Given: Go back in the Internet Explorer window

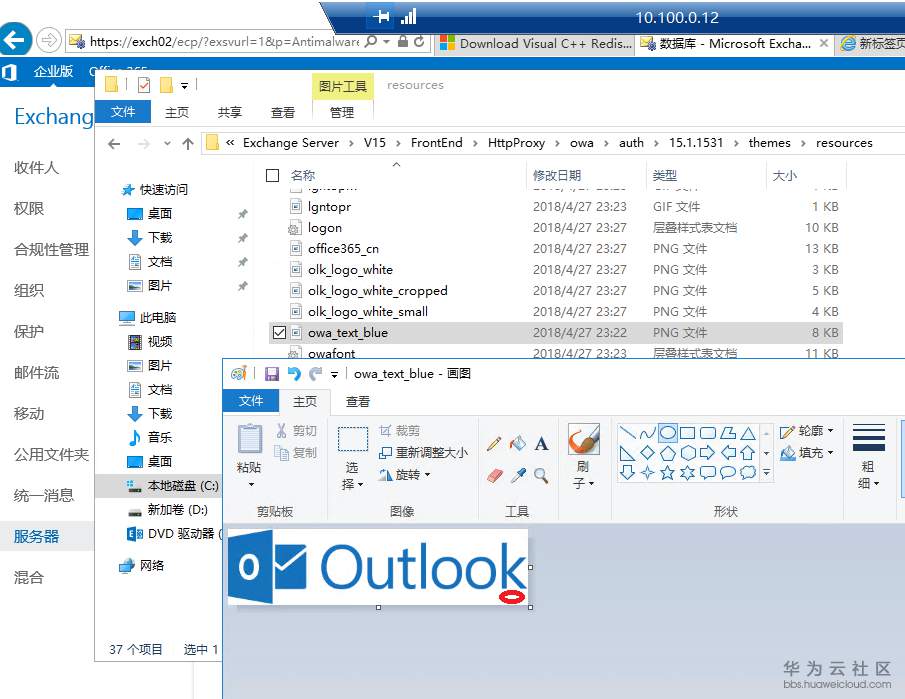Looking at the screenshot, I should click(14, 39).
